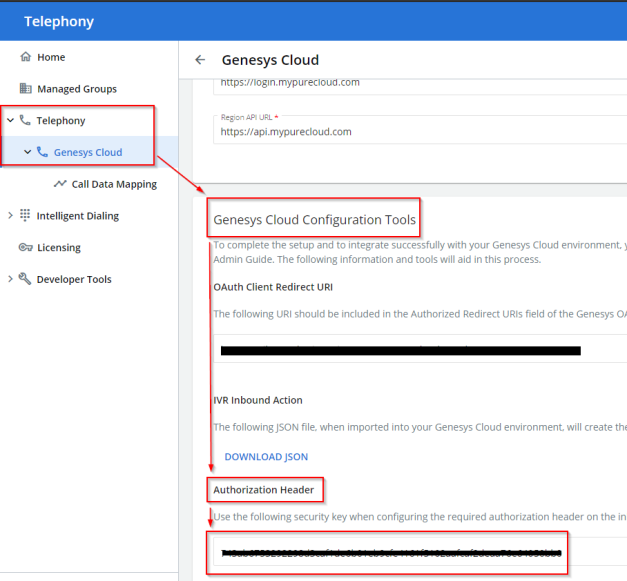The height and width of the screenshot is (581, 627).
Task: Open the Home menu item
Action: (51, 57)
